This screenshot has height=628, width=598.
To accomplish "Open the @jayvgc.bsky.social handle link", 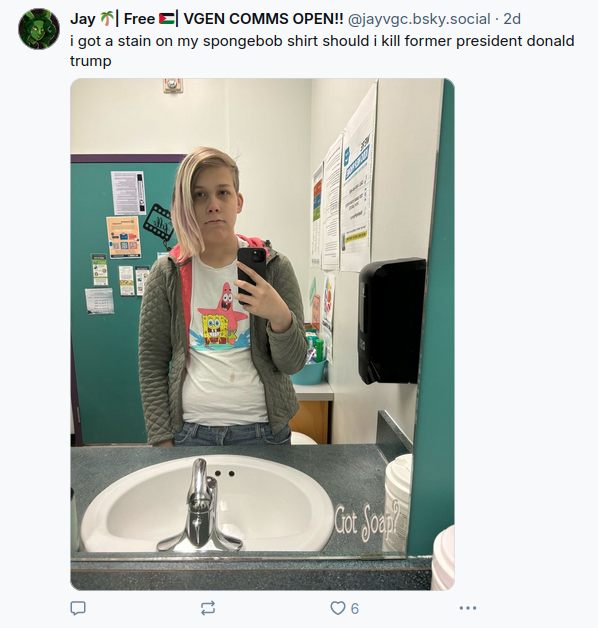I will (419, 19).
